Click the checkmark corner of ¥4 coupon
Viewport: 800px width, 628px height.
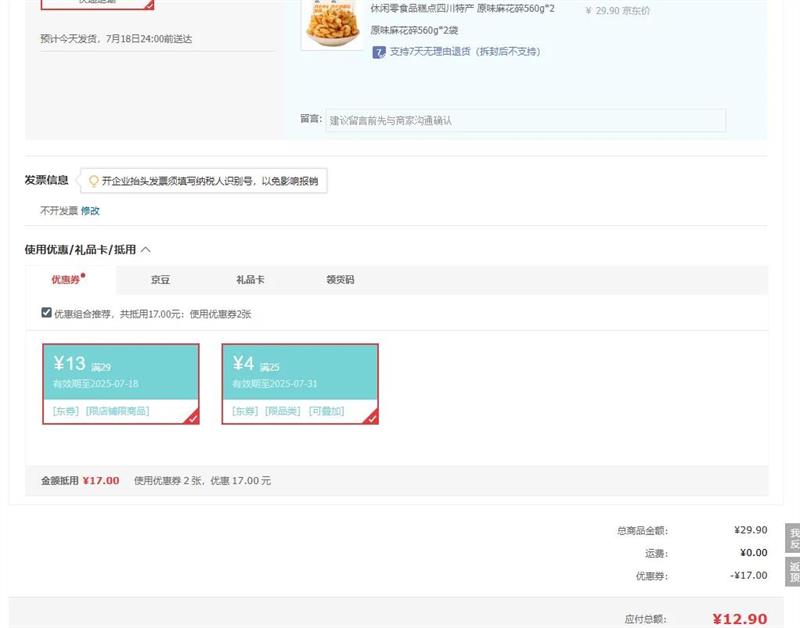371,418
